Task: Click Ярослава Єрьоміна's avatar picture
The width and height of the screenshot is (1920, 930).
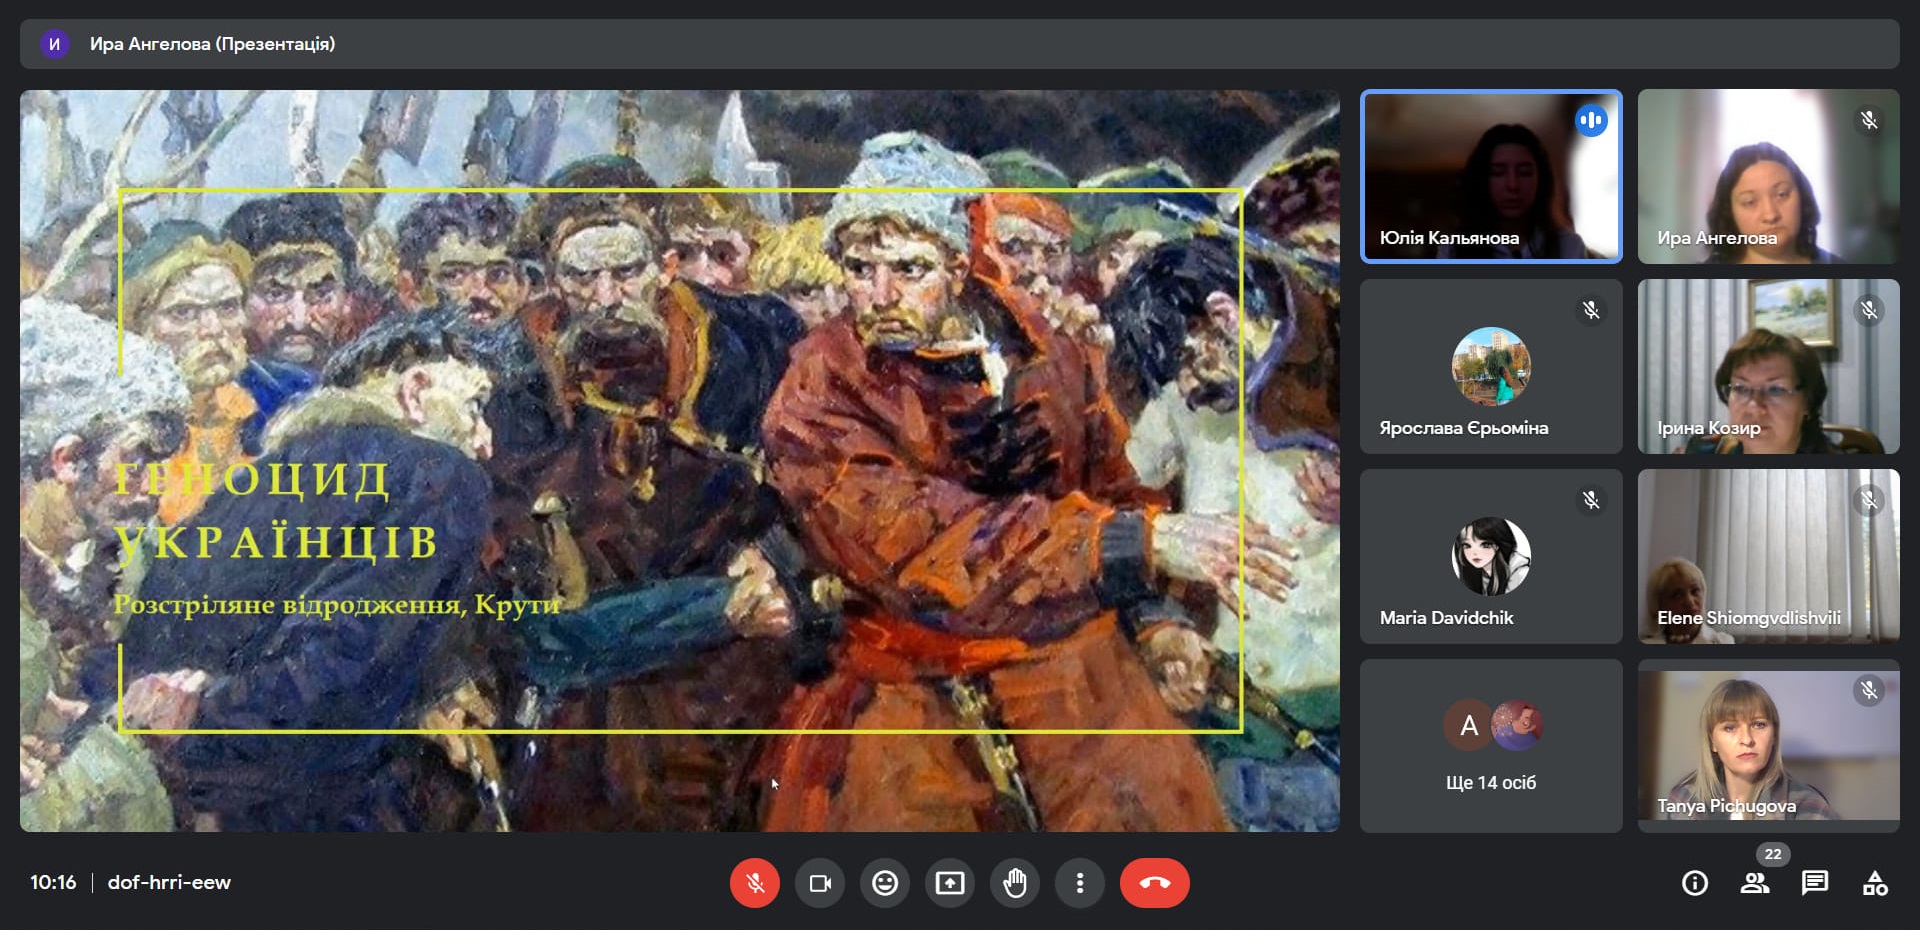Action: [1491, 366]
